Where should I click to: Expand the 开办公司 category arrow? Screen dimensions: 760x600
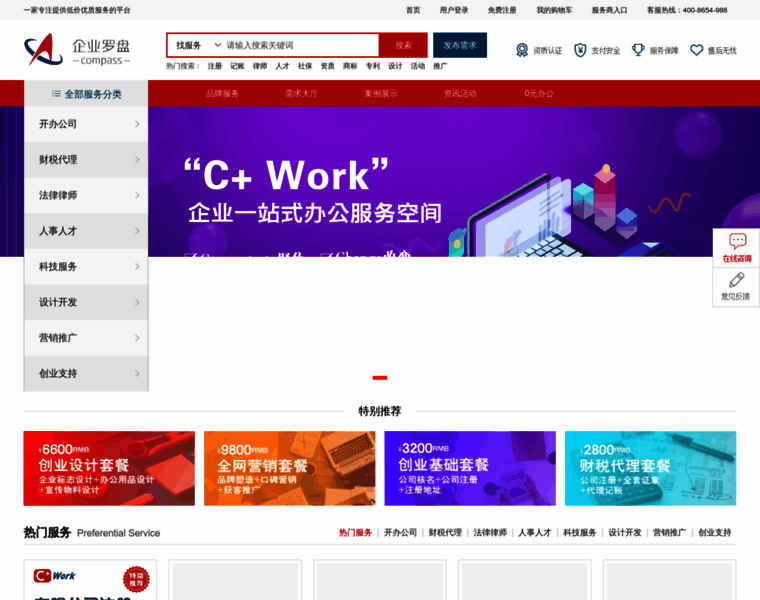[x=137, y=124]
